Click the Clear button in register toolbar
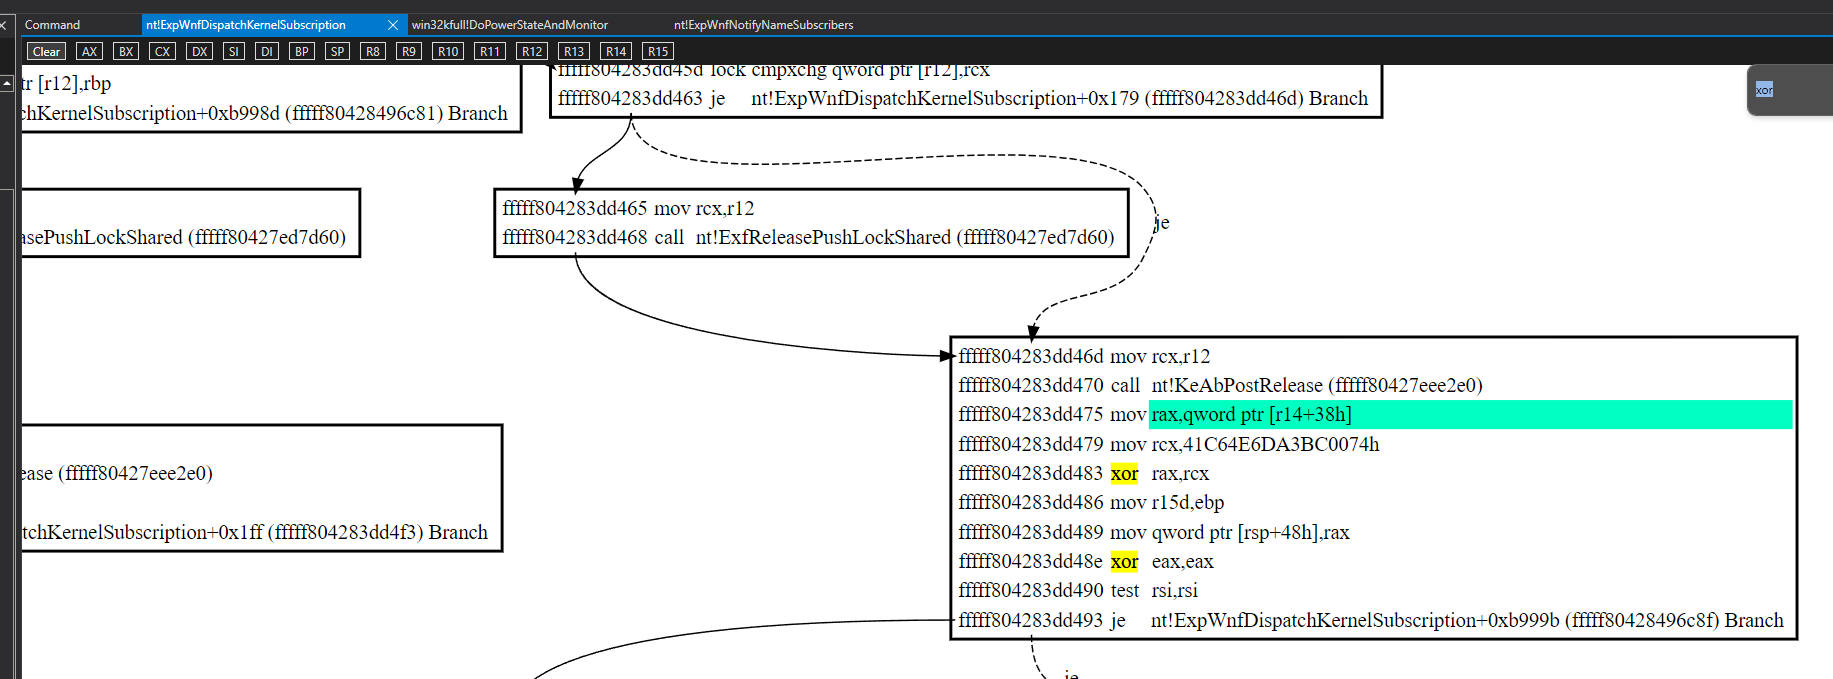This screenshot has width=1833, height=679. [46, 52]
